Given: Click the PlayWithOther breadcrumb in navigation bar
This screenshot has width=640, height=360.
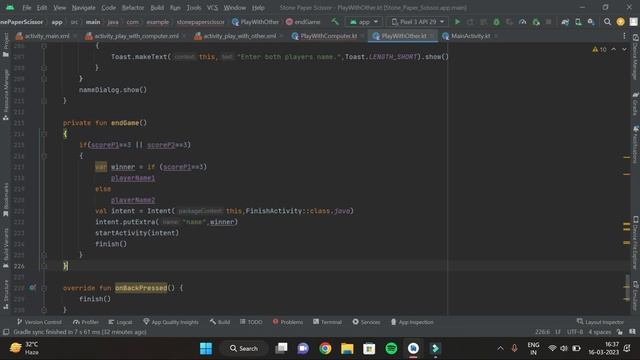Looking at the screenshot, I should click(255, 22).
